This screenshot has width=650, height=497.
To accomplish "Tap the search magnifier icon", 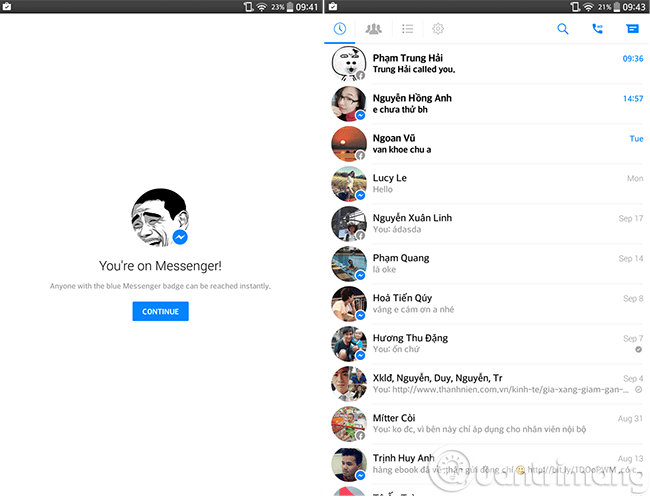I will 563,29.
